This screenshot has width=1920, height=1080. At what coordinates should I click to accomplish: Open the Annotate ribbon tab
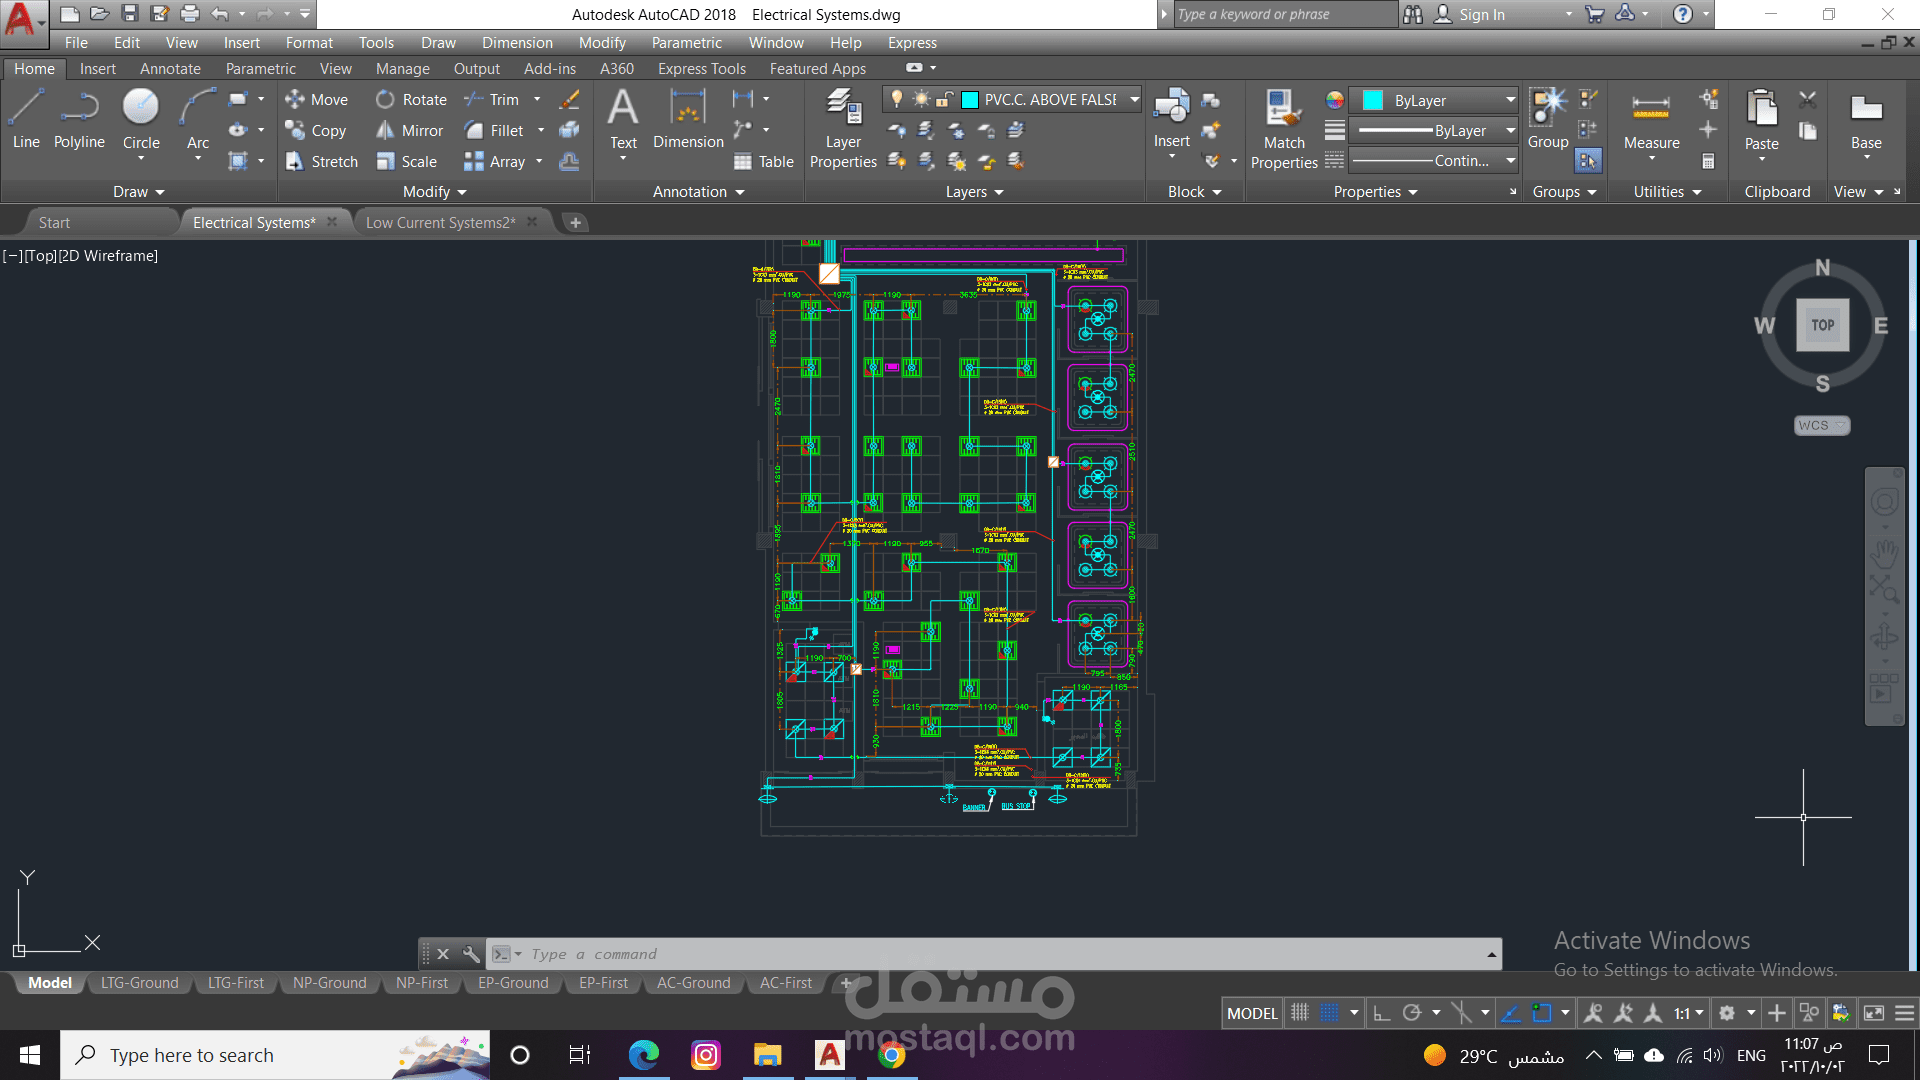170,69
